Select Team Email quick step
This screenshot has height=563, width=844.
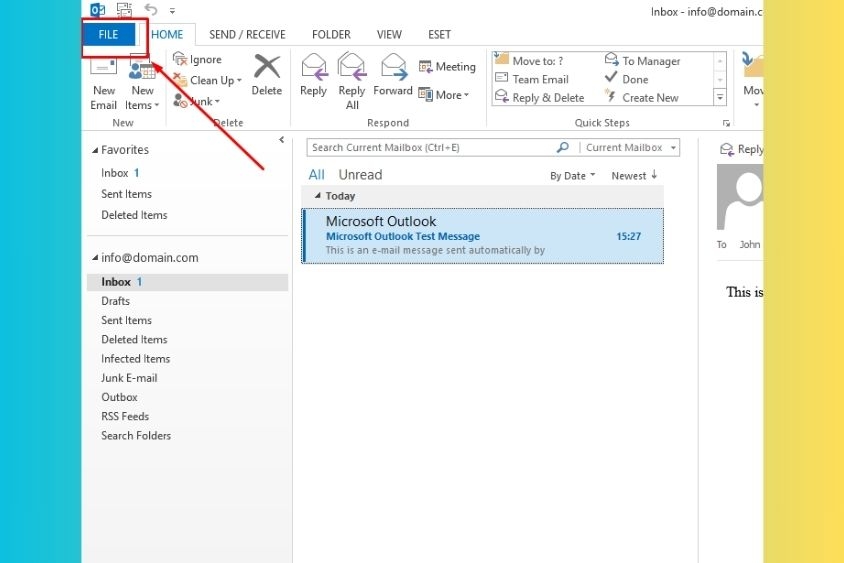pos(531,79)
